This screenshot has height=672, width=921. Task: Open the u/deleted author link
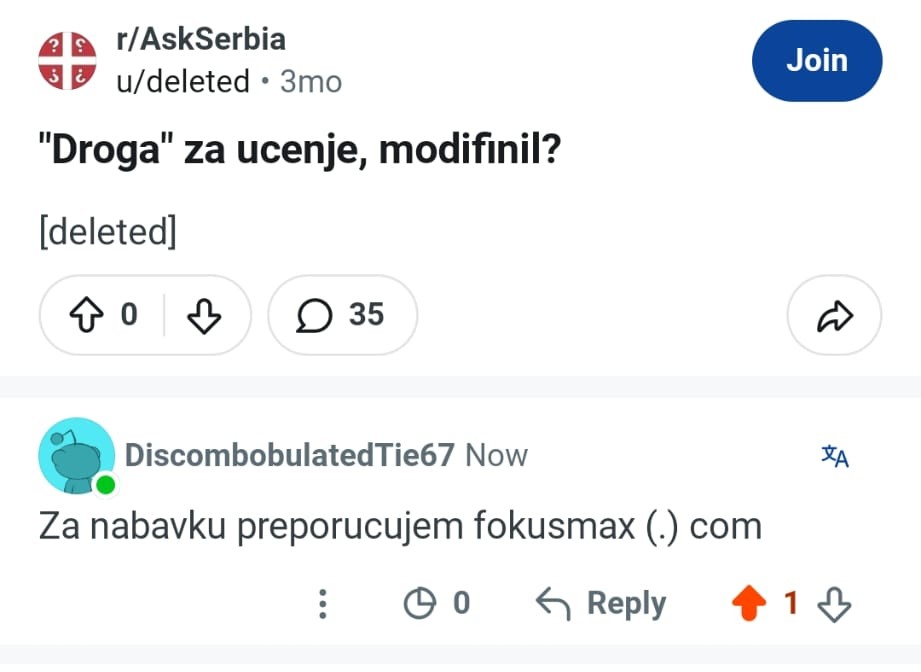tap(183, 81)
